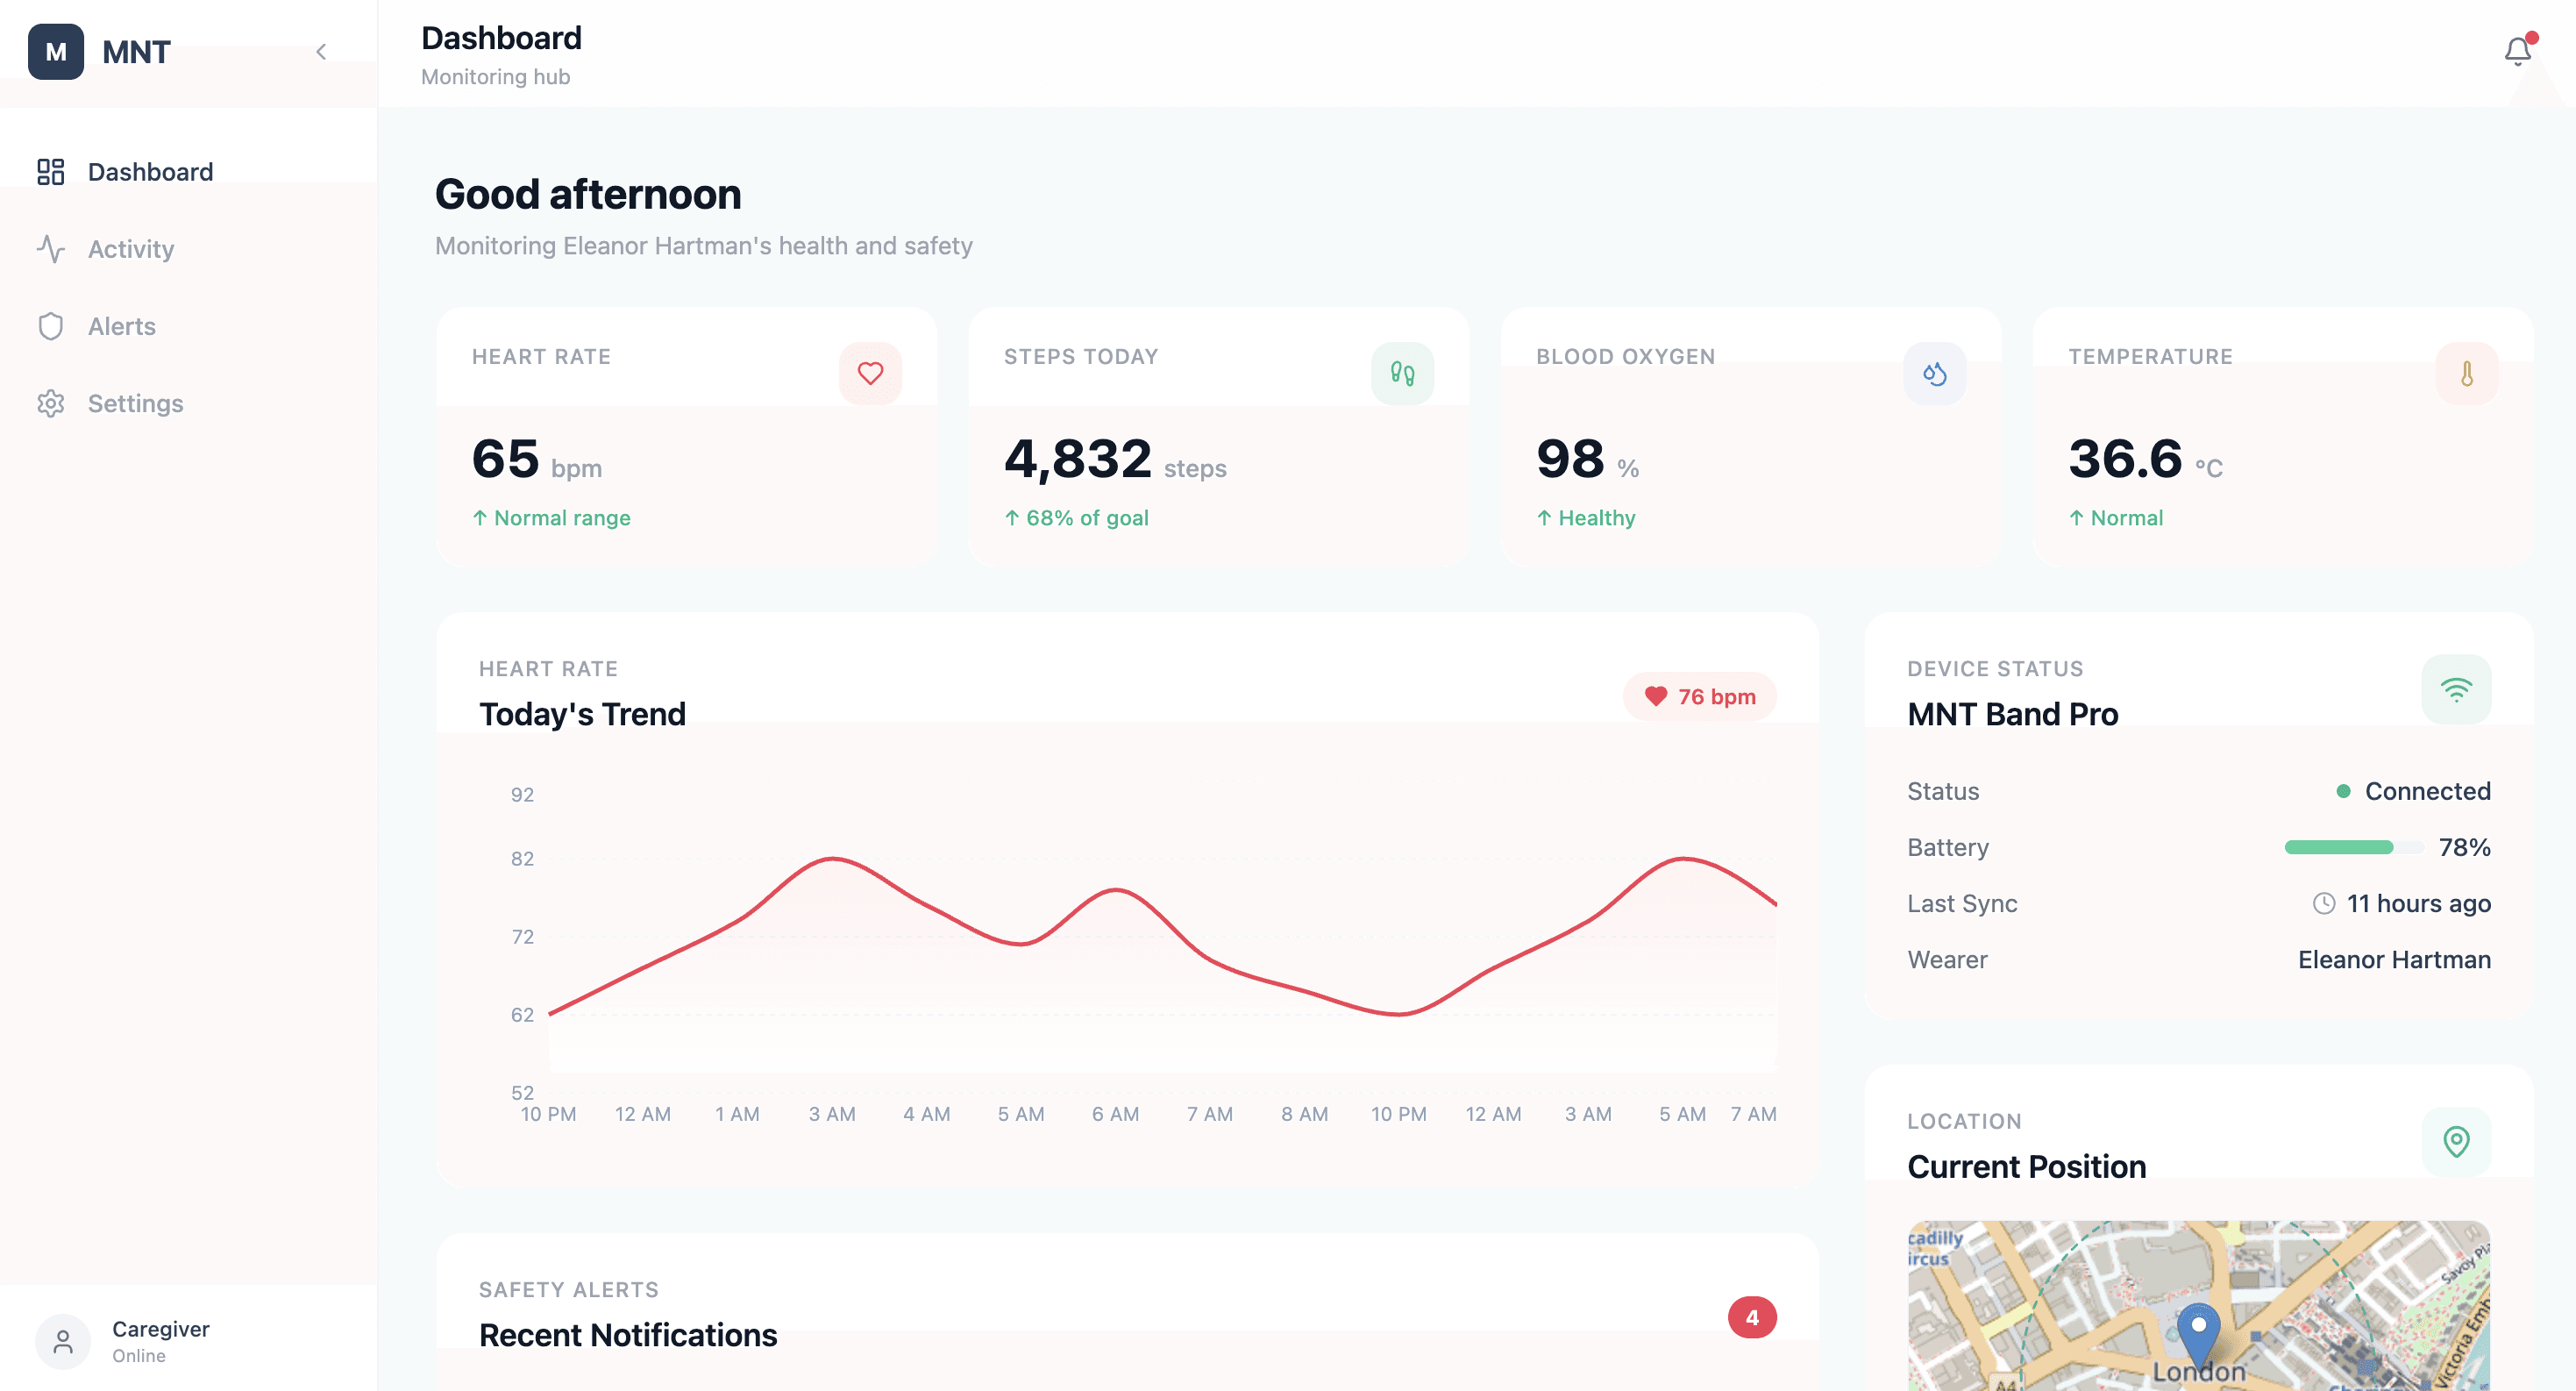Screen dimensions: 2576x1391
Task: Click the location pin icon in Location card
Action: (2456, 1141)
